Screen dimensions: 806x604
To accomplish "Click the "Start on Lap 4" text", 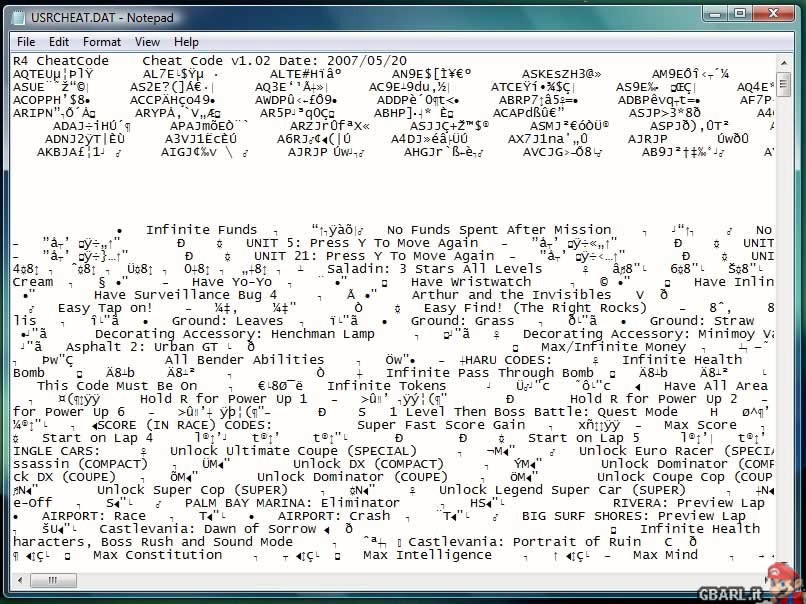I will [x=97, y=438].
